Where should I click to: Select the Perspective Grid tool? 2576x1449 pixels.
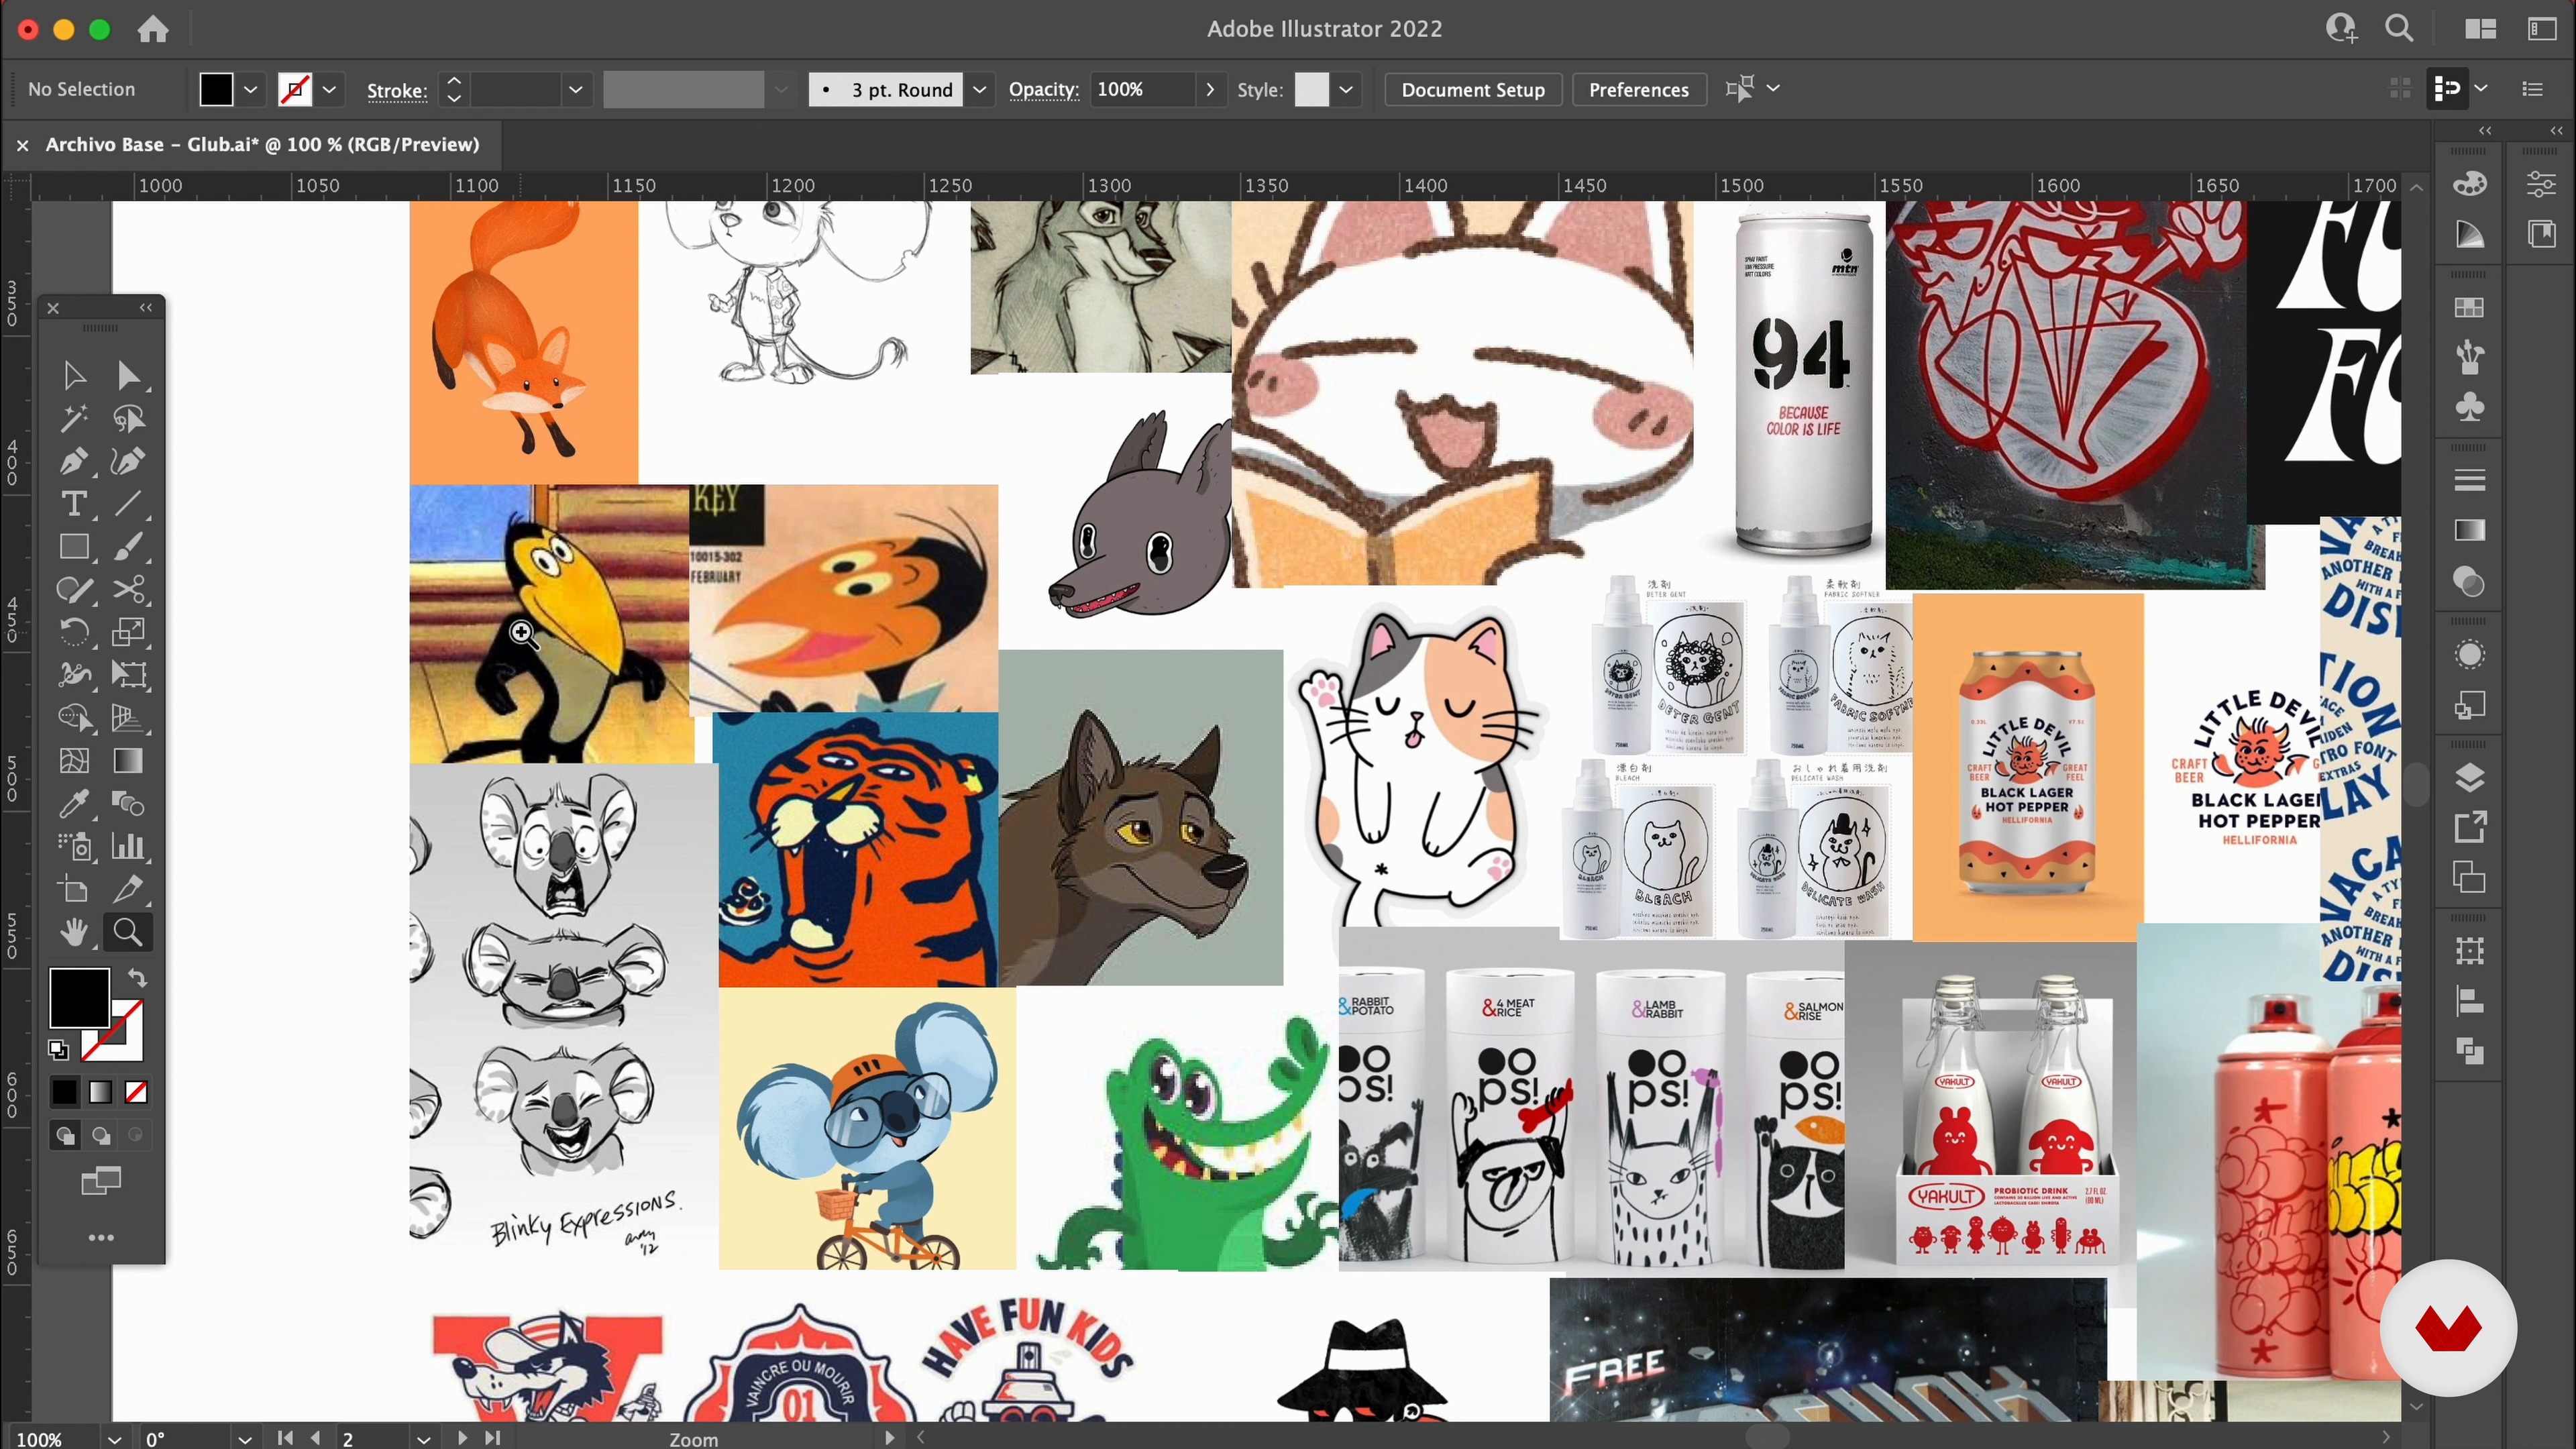click(128, 718)
